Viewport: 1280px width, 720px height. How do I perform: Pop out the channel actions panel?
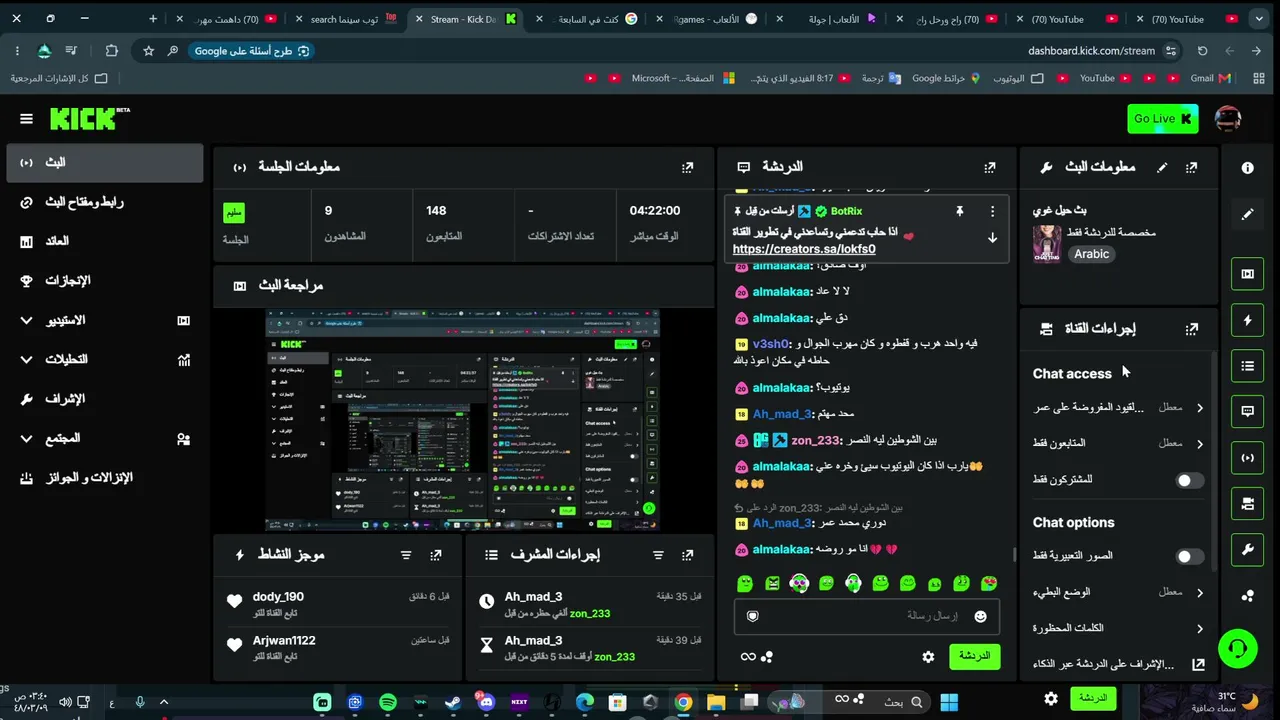1191,328
